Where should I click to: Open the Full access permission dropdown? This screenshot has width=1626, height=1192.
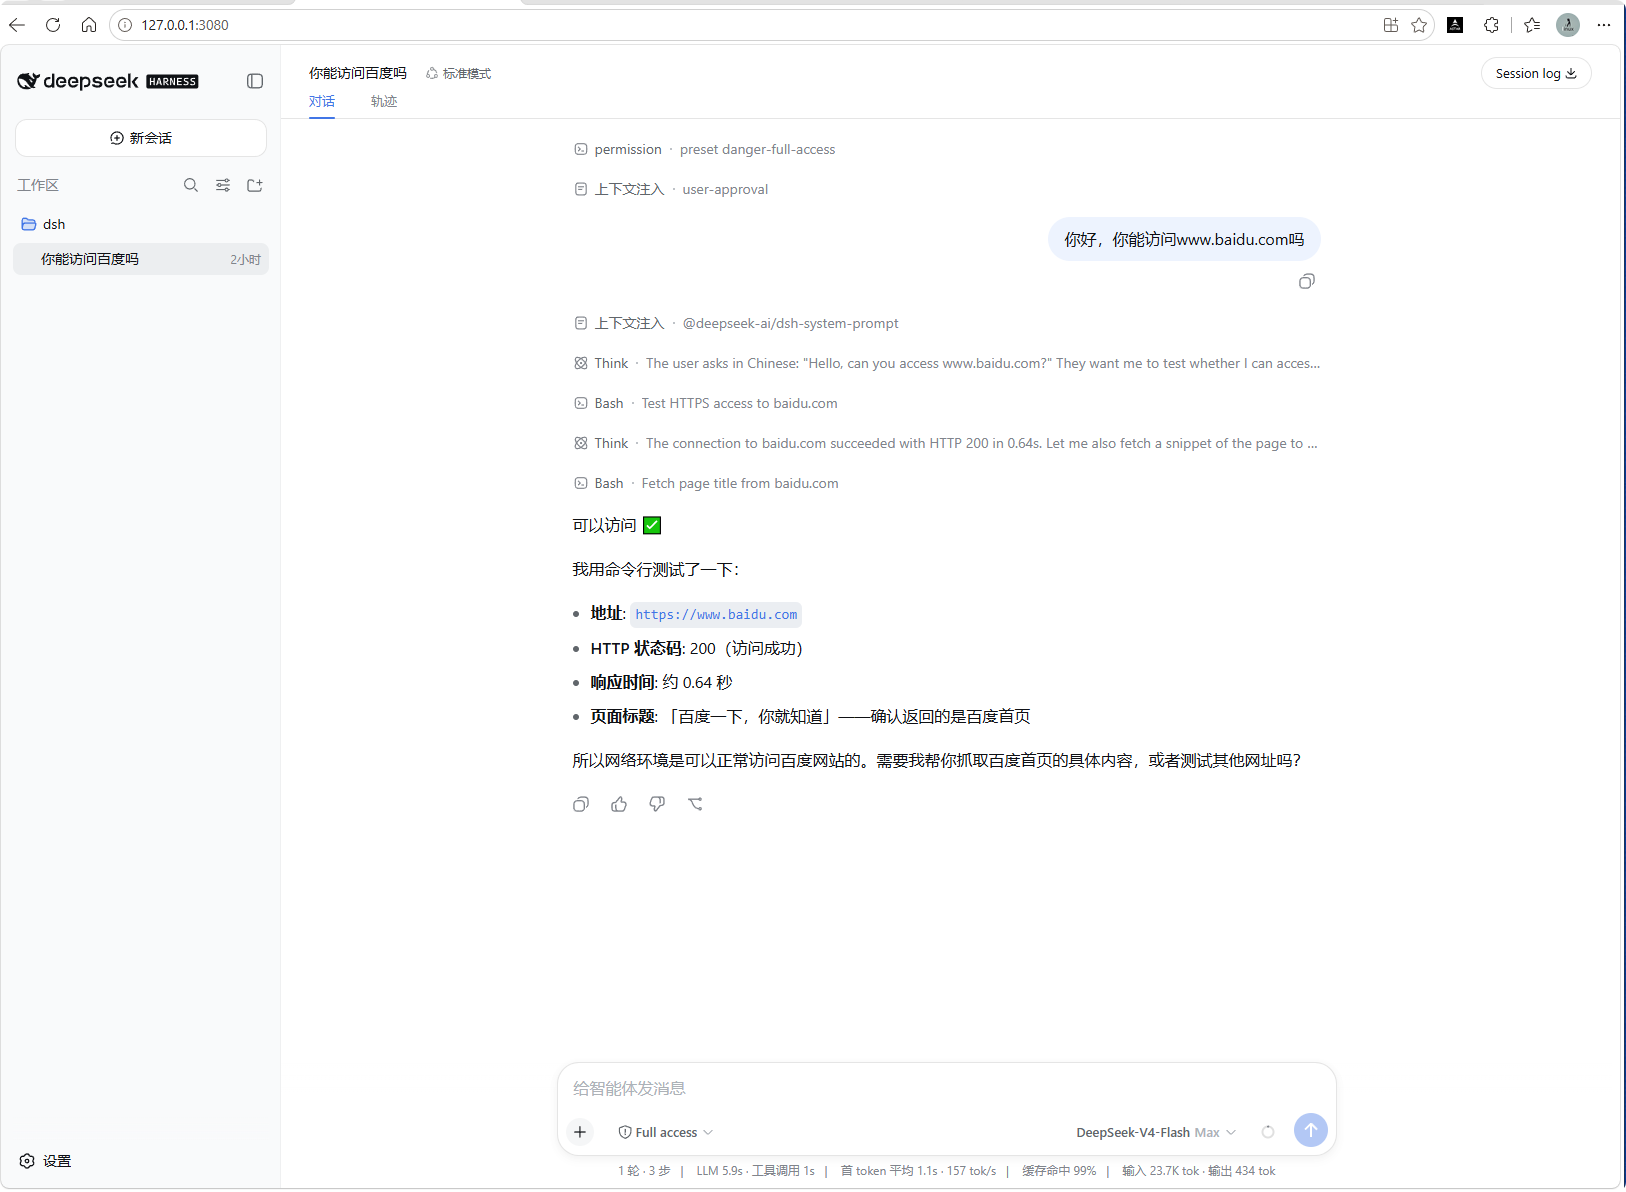(666, 1132)
